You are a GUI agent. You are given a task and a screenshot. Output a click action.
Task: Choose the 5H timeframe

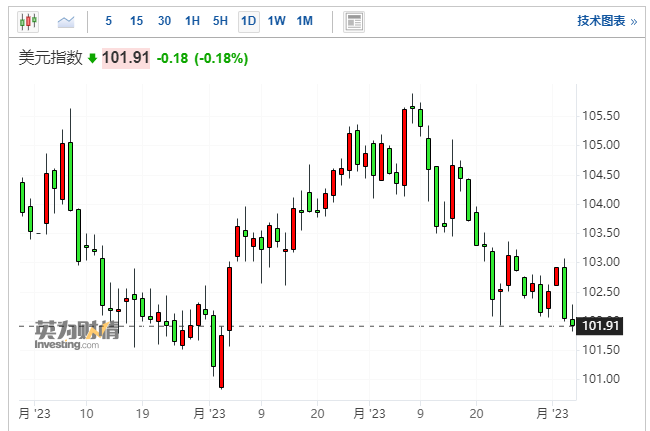(221, 21)
